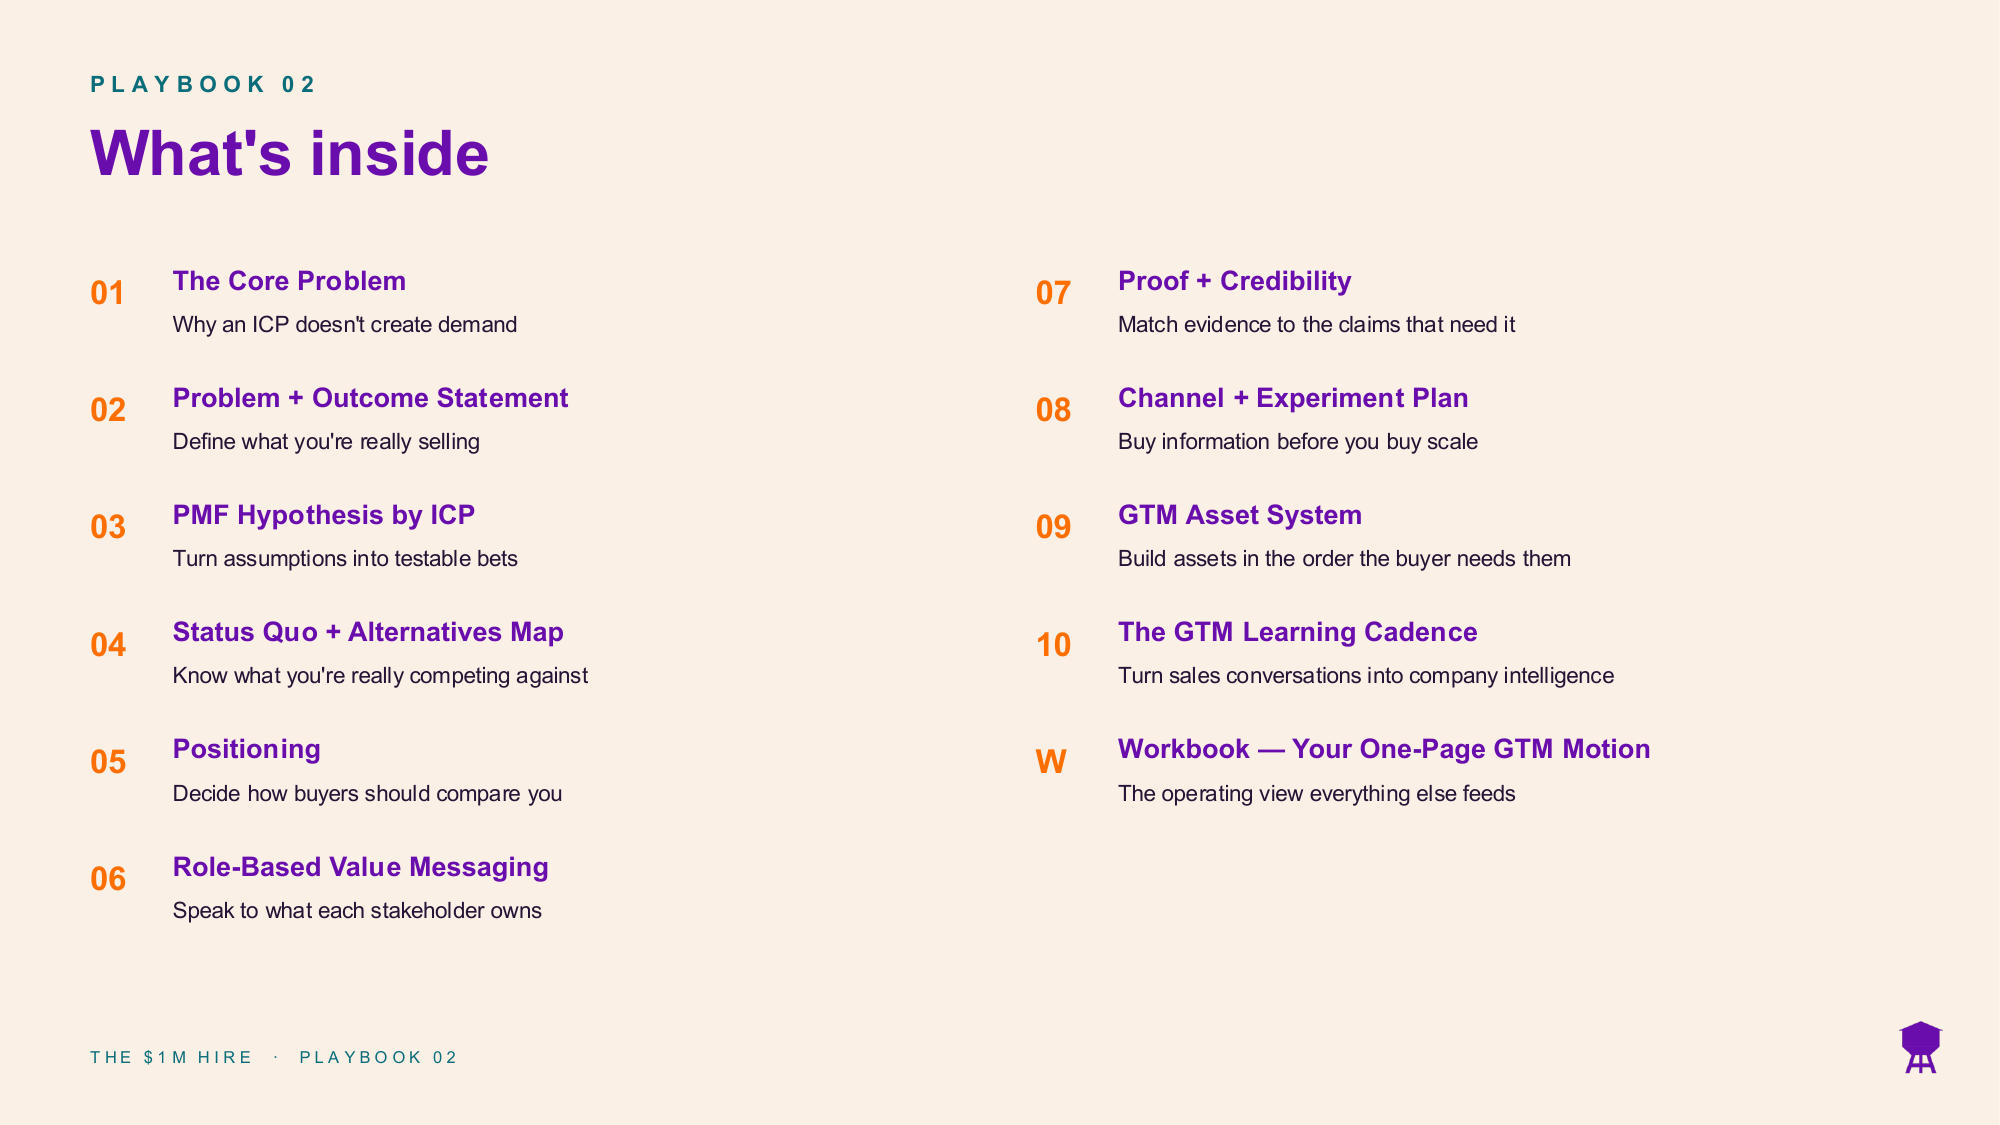The image size is (2000, 1125).
Task: Click the orange number 05
Action: click(108, 762)
